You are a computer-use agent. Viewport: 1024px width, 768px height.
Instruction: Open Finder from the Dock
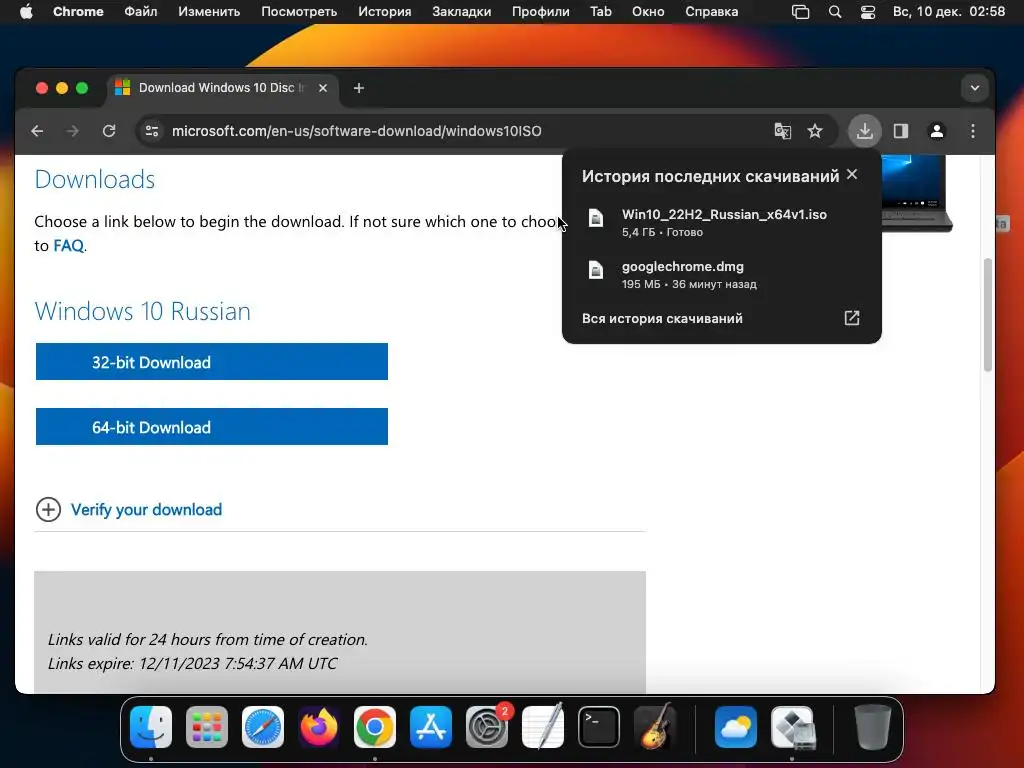point(151,727)
